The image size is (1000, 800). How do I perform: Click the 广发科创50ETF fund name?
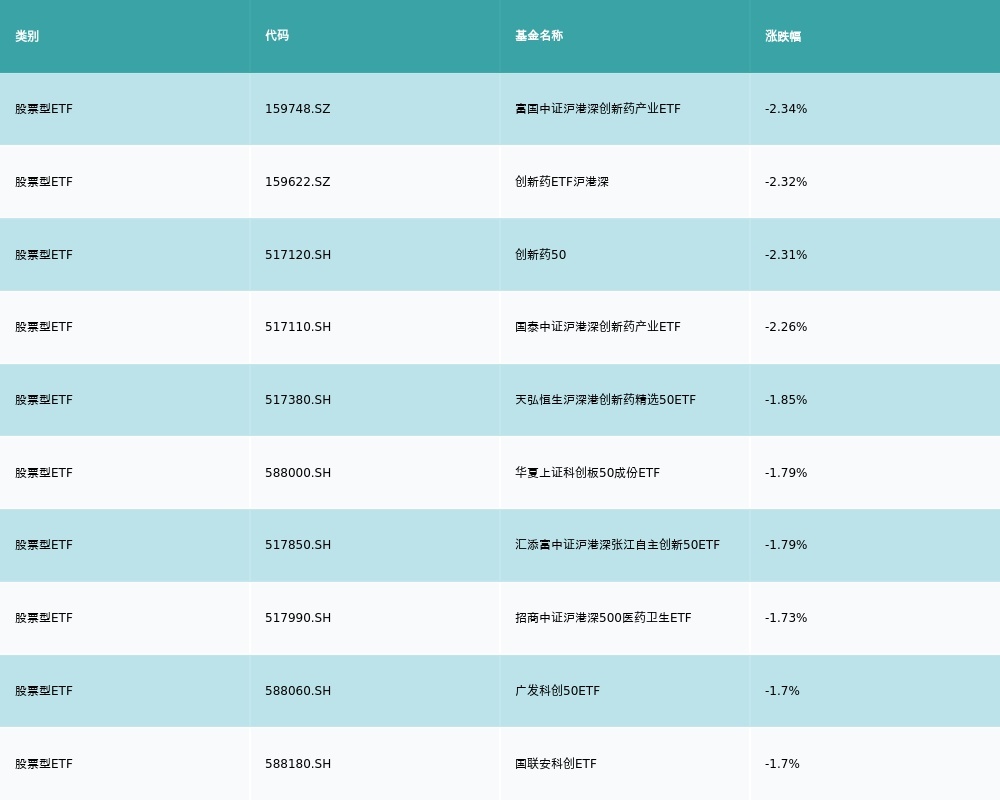tap(557, 691)
